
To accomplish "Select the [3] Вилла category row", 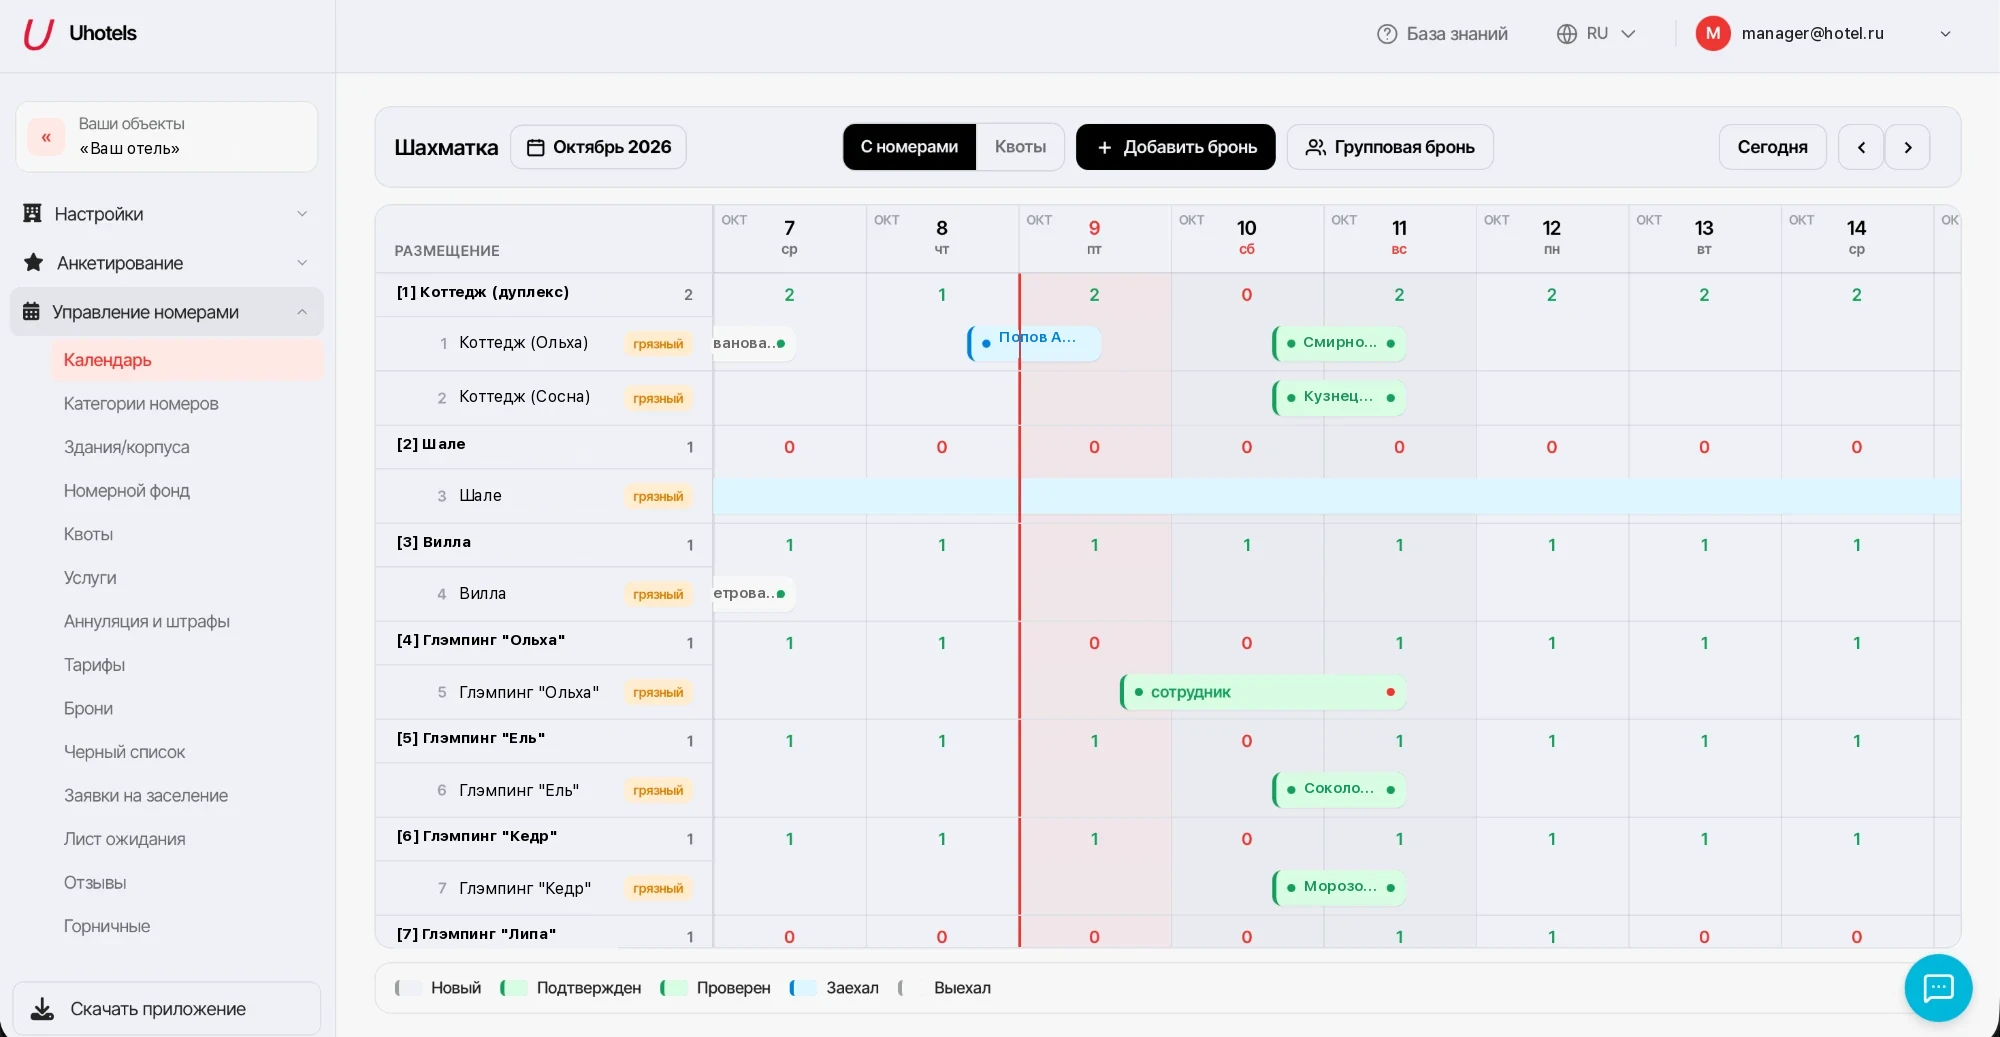I will coord(544,544).
